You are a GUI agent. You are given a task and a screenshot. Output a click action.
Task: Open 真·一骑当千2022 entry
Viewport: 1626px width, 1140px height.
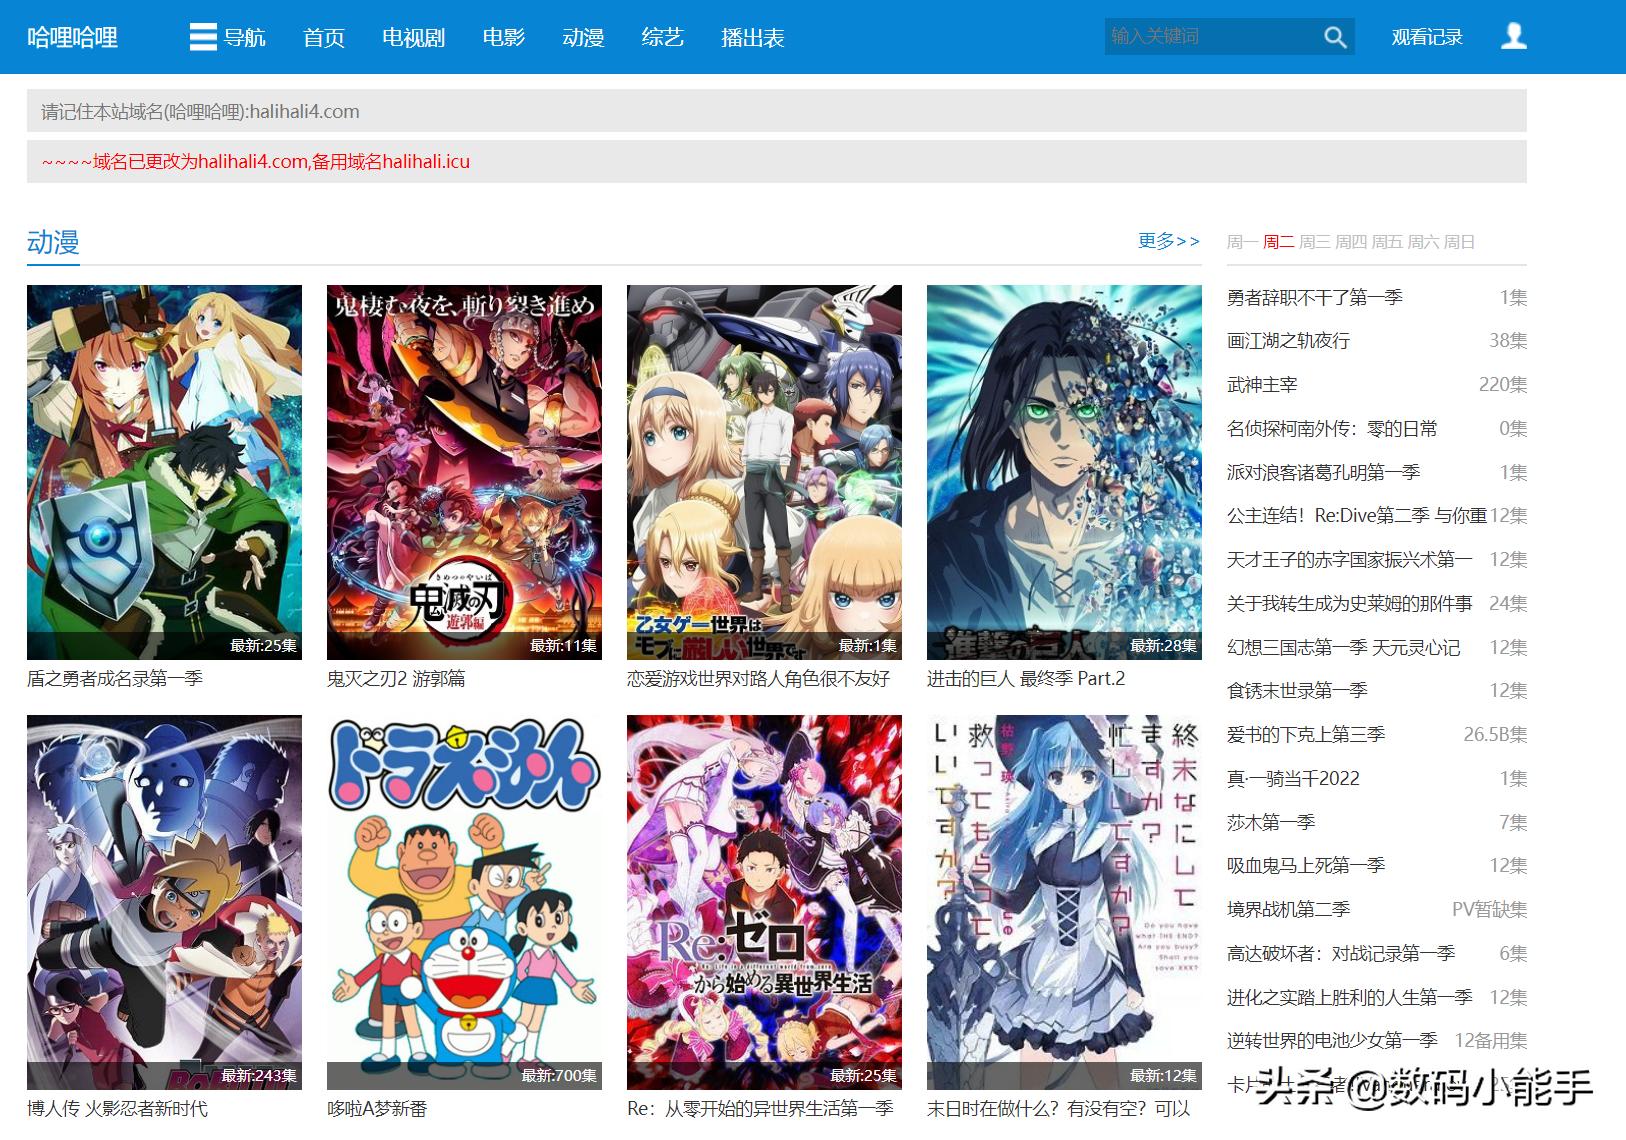point(1293,779)
